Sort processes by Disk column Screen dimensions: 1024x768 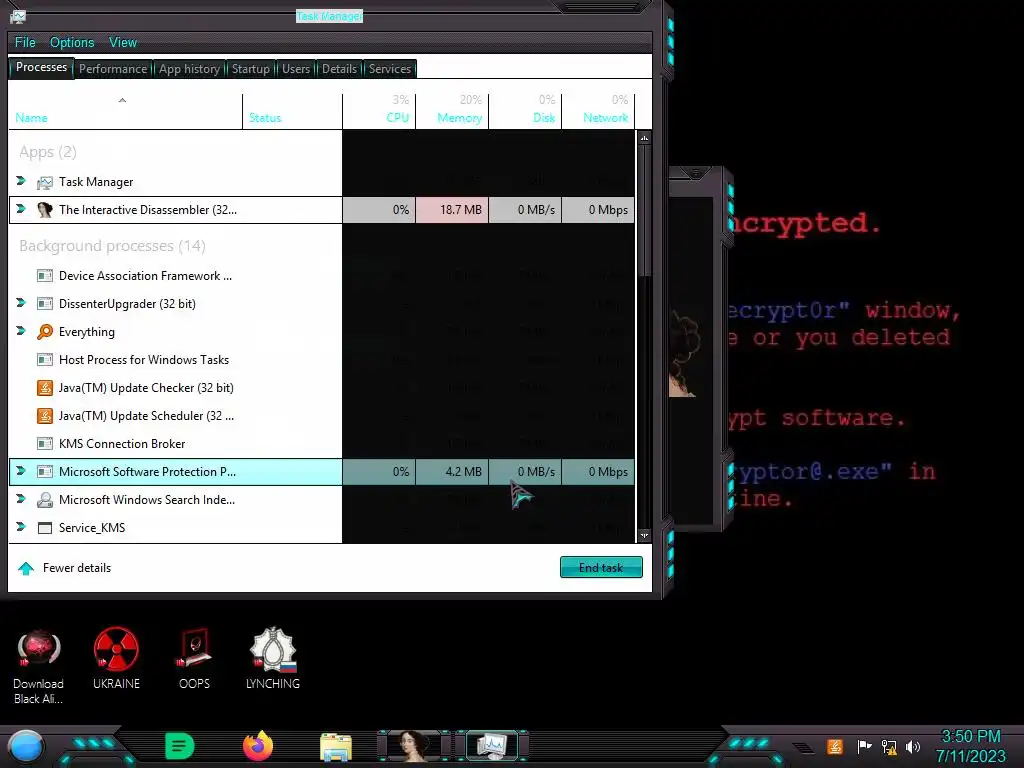pyautogui.click(x=525, y=111)
